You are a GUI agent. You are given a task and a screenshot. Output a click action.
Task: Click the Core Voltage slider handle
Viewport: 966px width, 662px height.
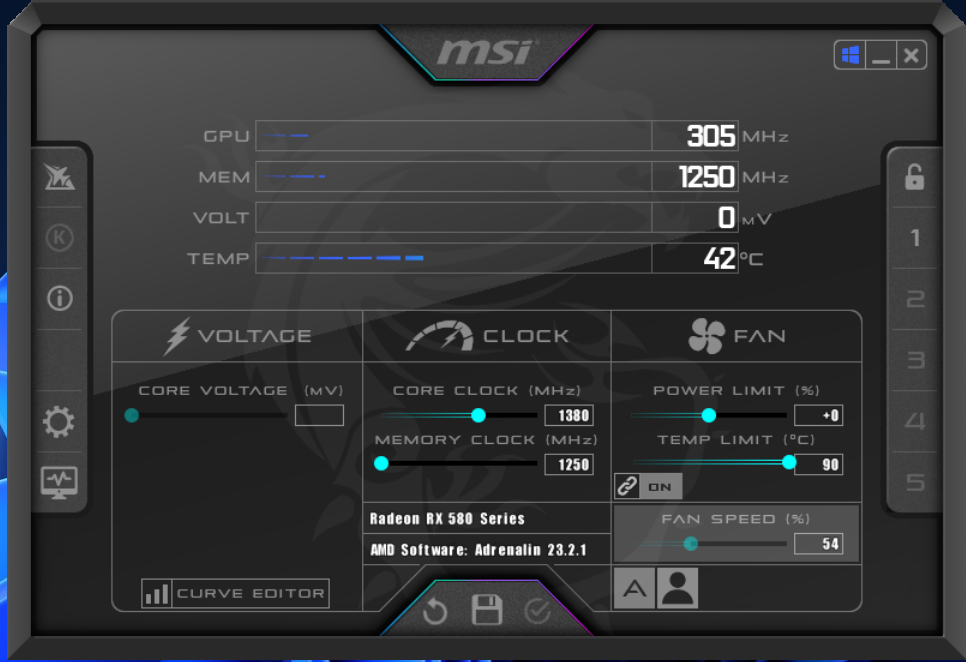click(x=131, y=415)
